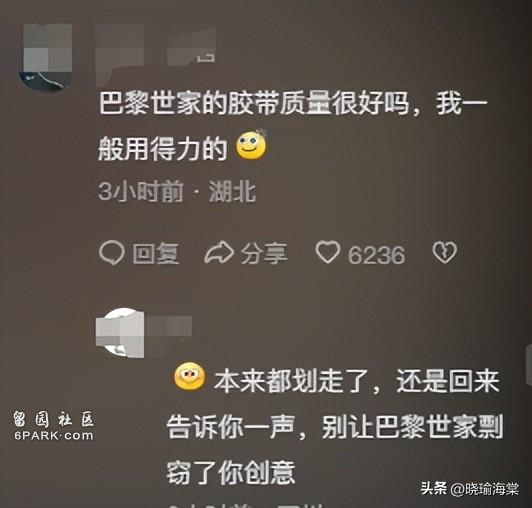Image resolution: width=532 pixels, height=508 pixels.
Task: Select the comment text about 巴黎世家 tape
Action: 293,126
